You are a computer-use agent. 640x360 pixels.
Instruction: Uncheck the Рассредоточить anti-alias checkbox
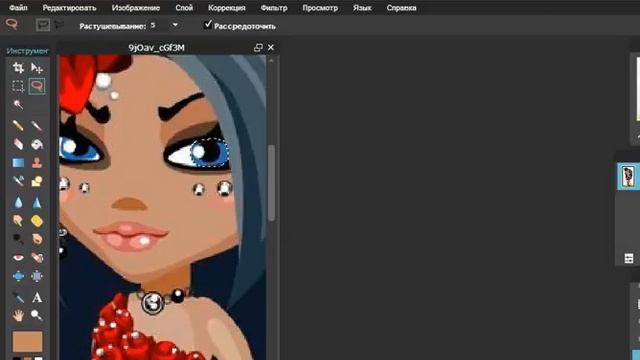208,24
